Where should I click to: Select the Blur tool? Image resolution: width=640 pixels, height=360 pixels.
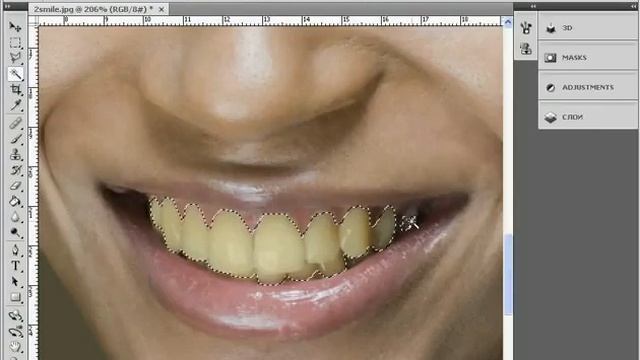(15, 217)
